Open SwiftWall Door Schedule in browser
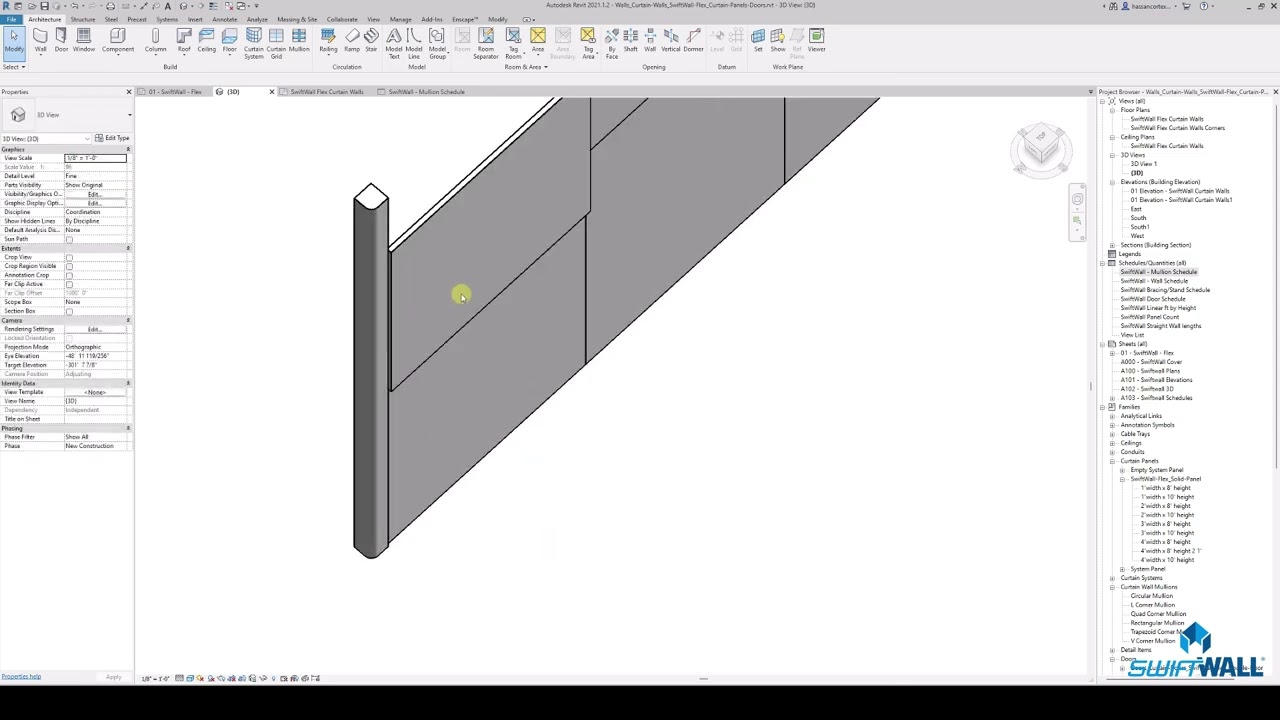The height and width of the screenshot is (720, 1280). (1153, 299)
